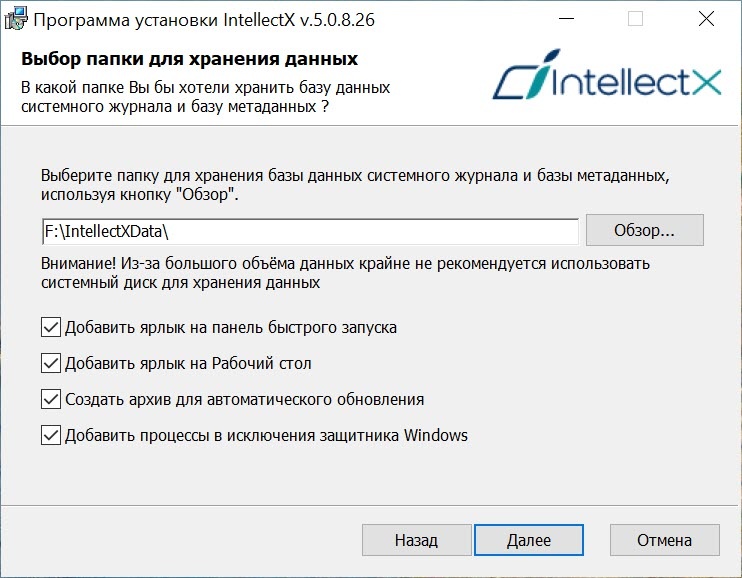
Task: Click the 'Выберите папку для хранения' instruction text
Action: click(355, 185)
